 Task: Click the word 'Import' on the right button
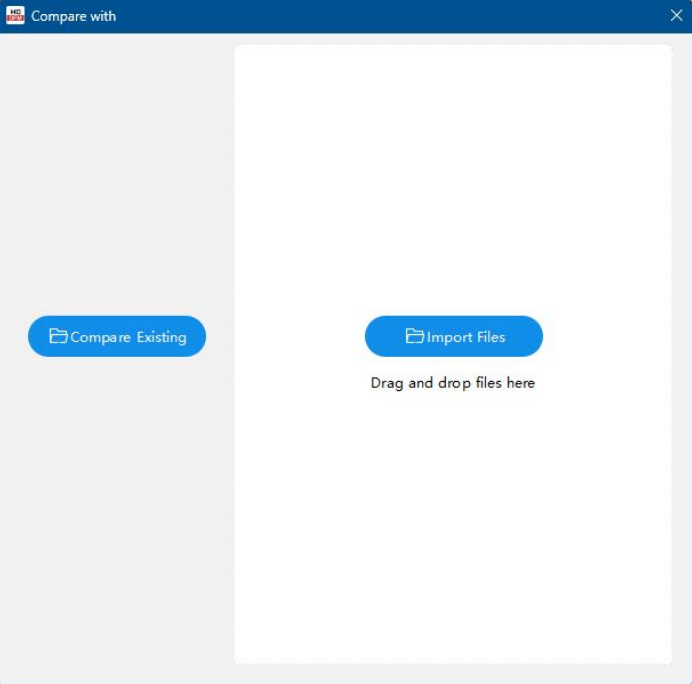(x=450, y=338)
